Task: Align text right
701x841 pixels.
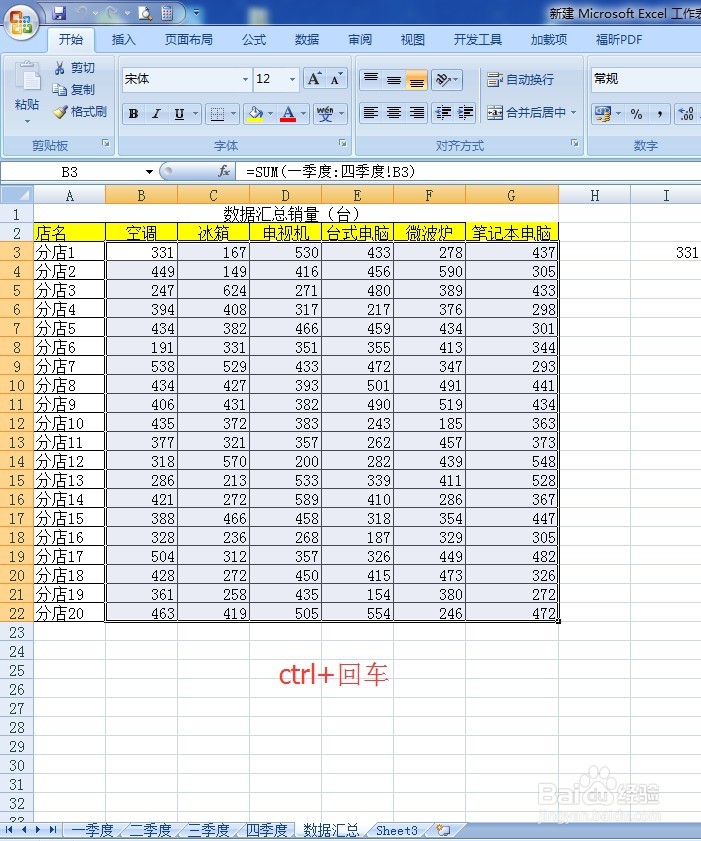Action: [416, 113]
